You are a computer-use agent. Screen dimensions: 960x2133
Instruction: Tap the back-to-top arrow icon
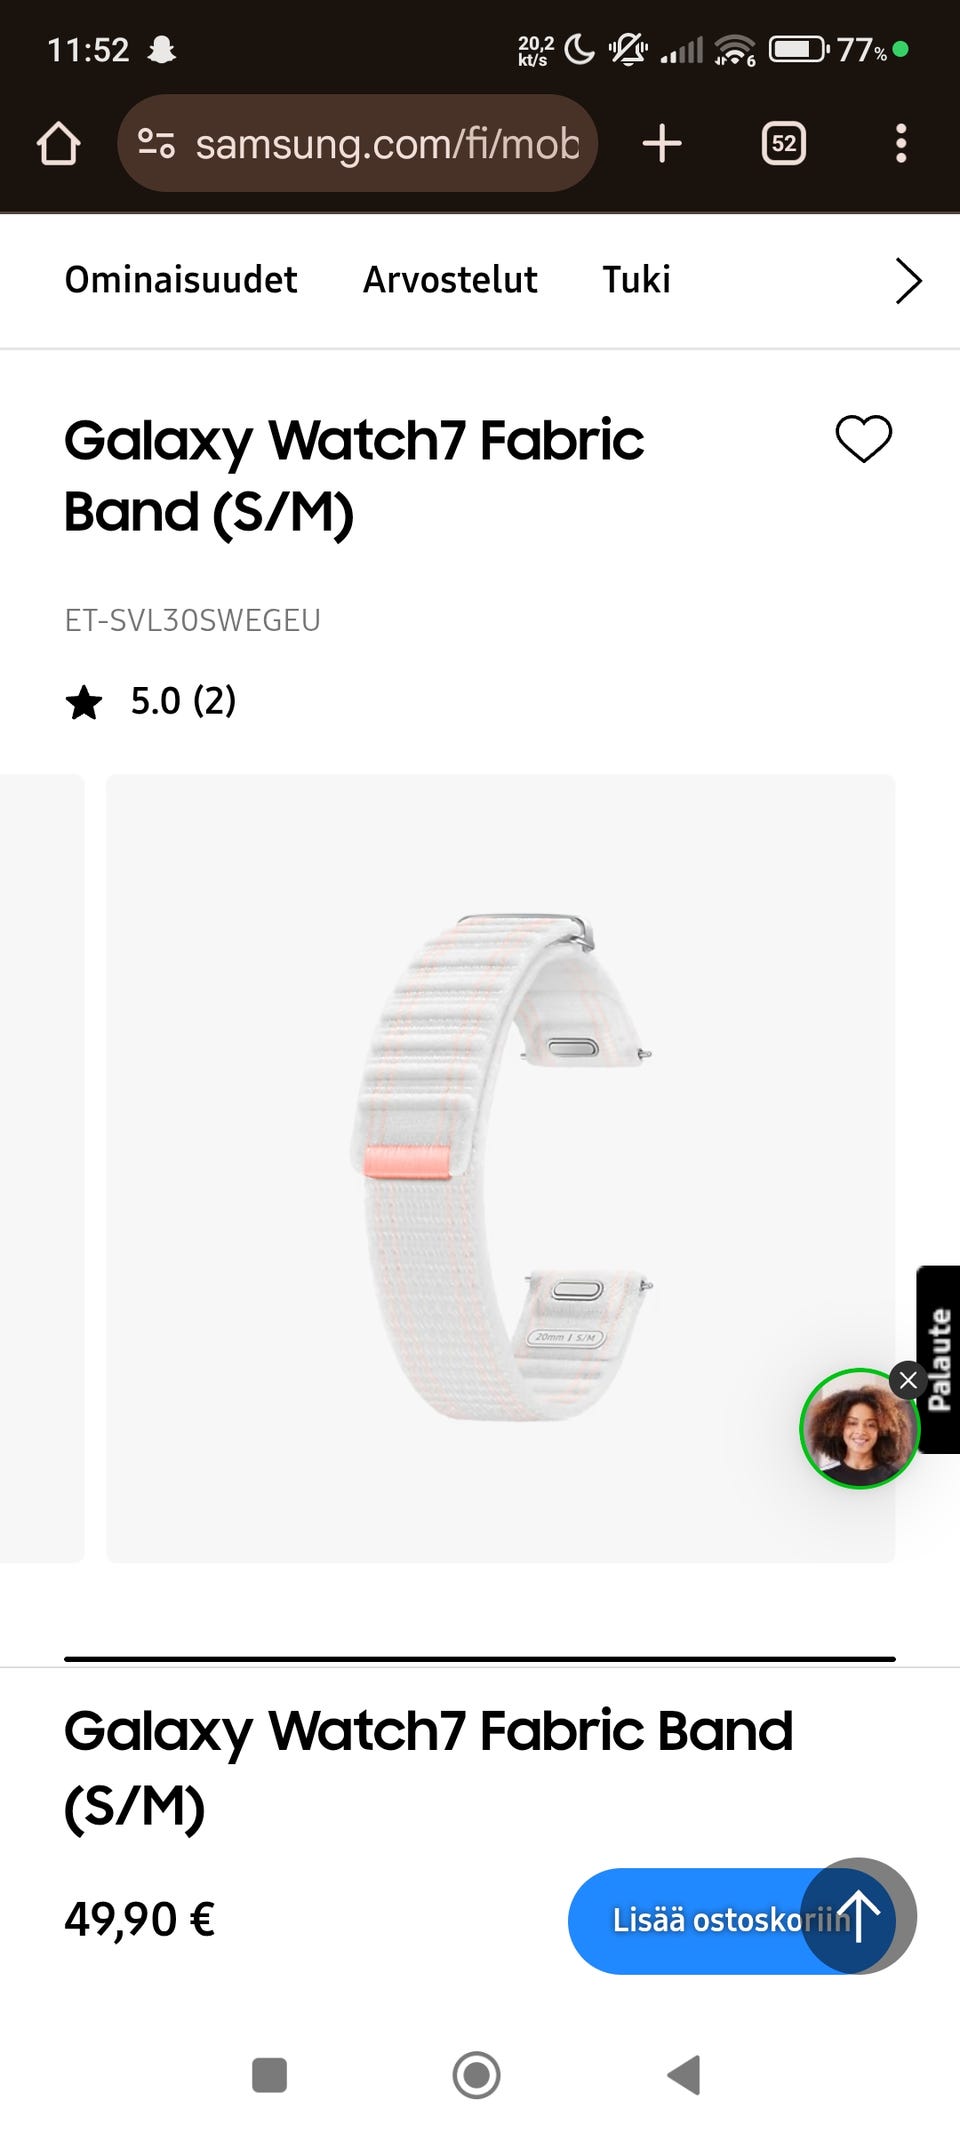tap(859, 1916)
